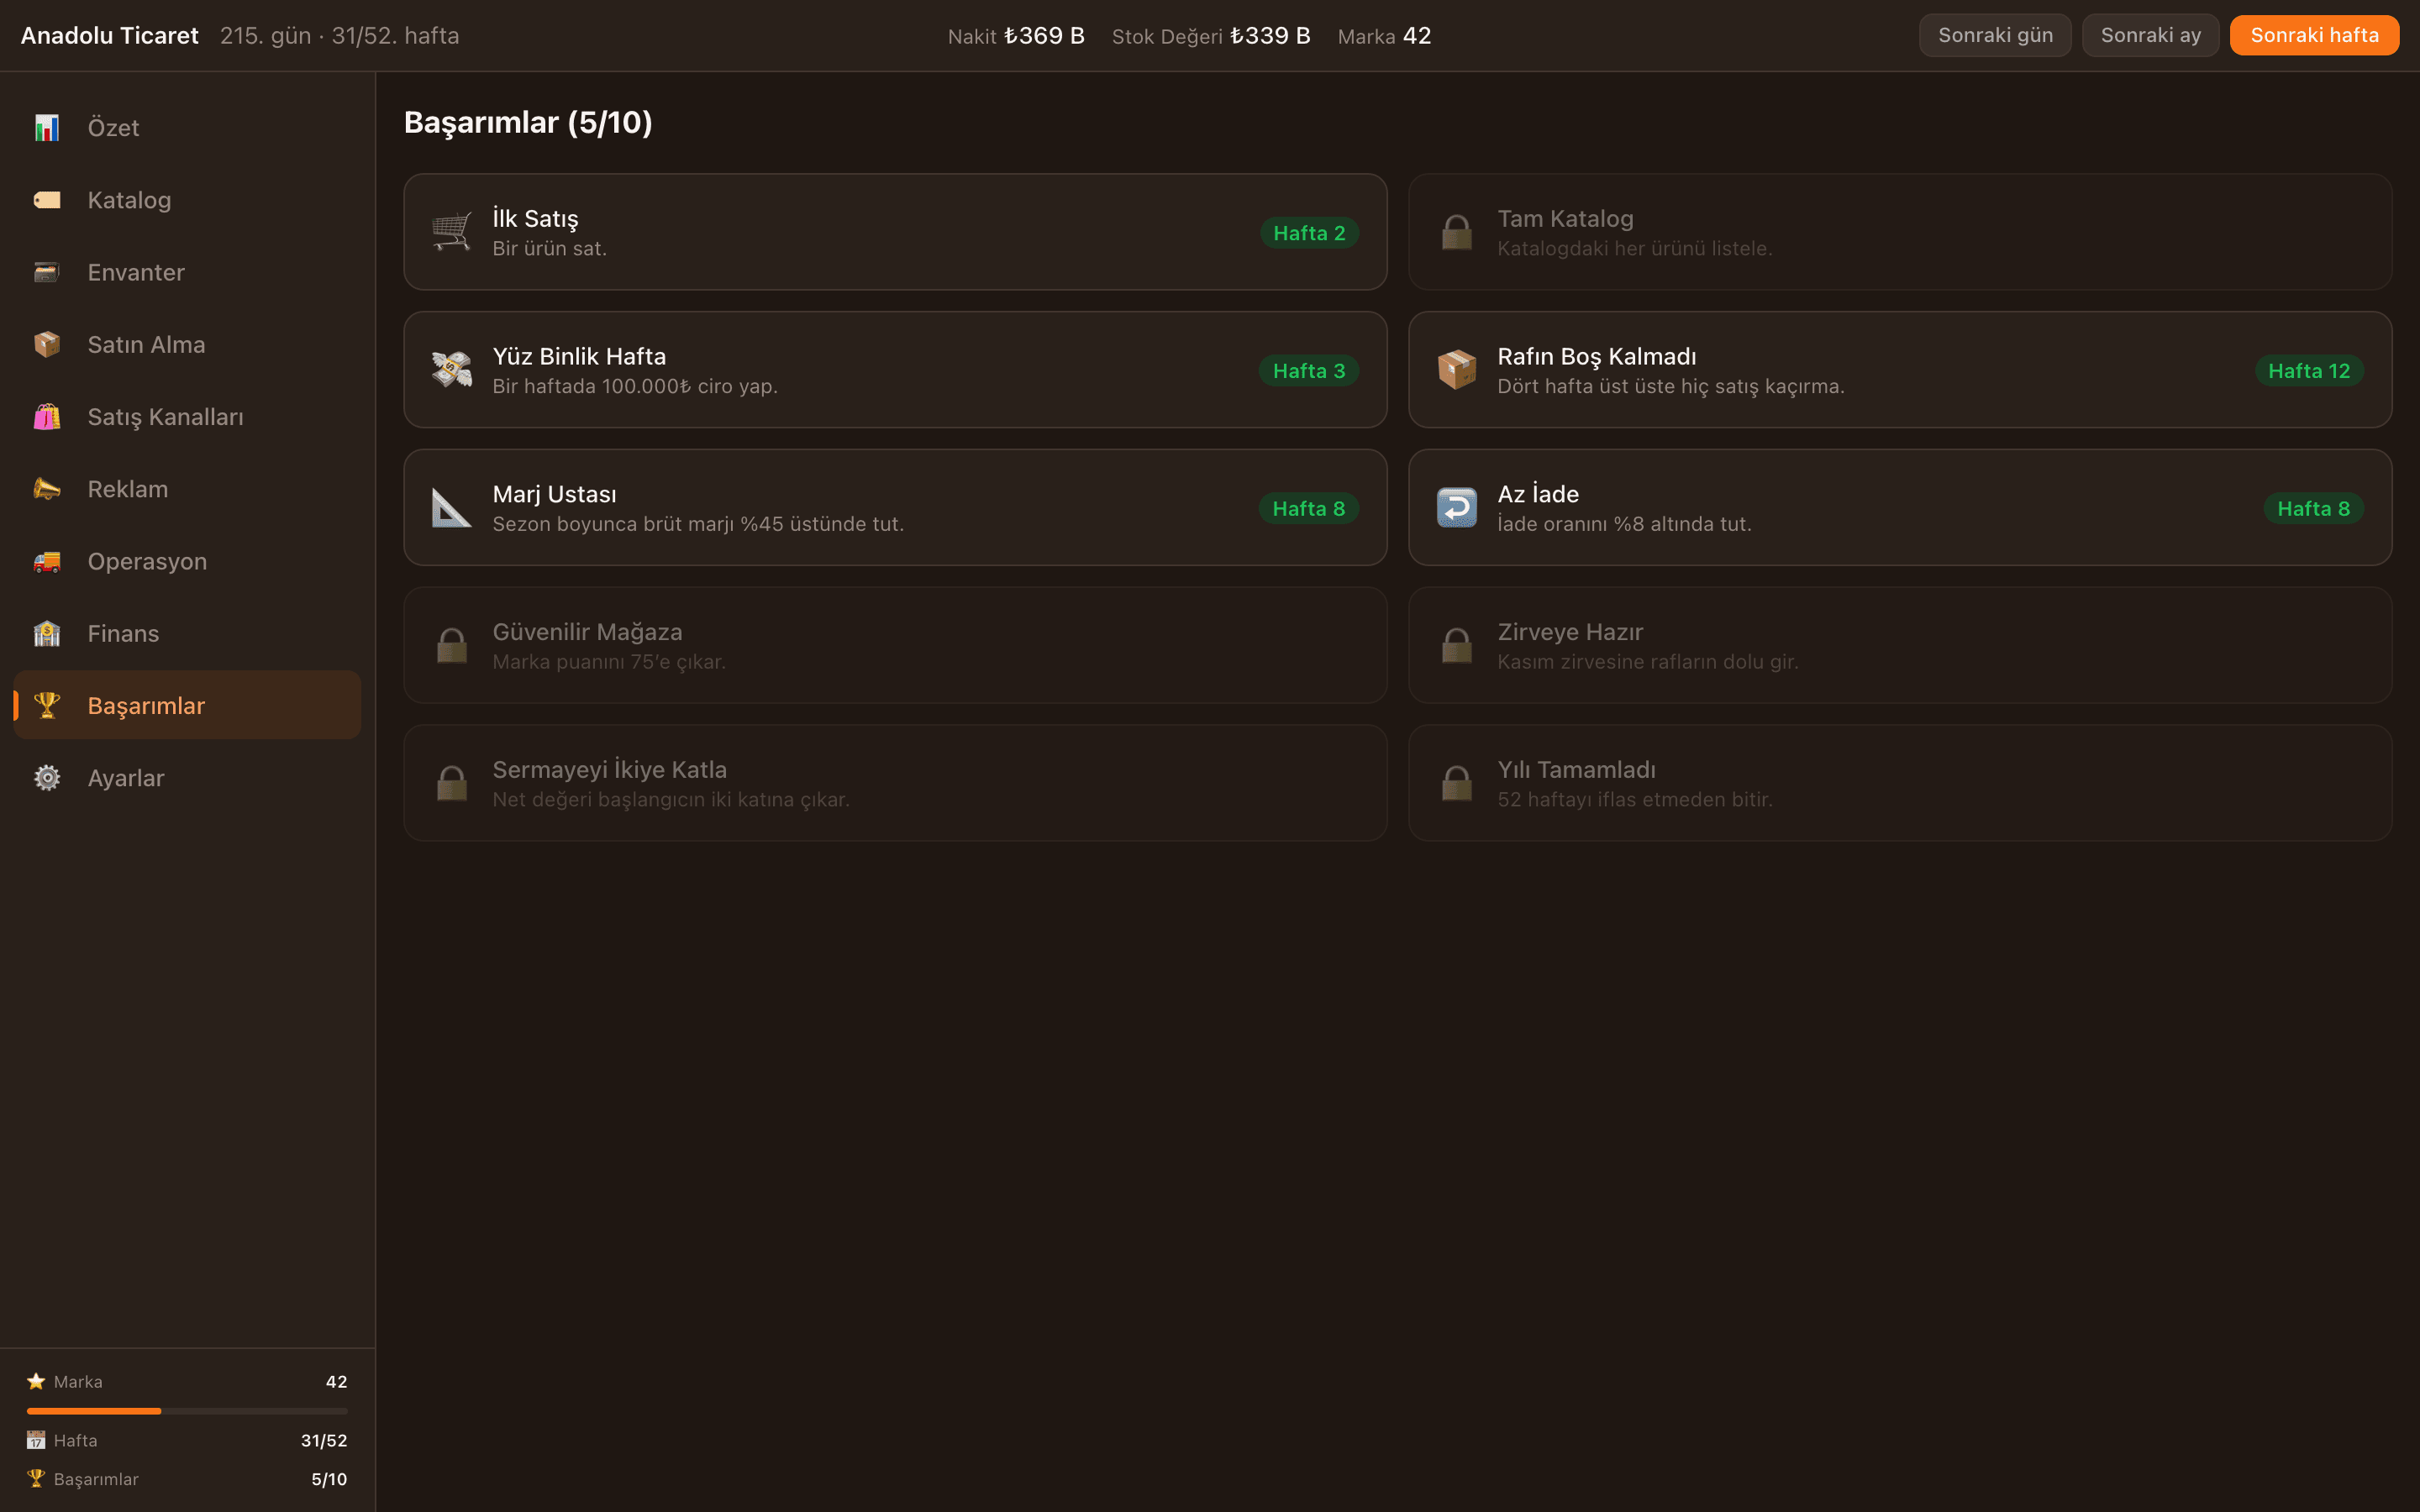
Task: Click the Marka progress bar in sidebar
Action: click(187, 1411)
